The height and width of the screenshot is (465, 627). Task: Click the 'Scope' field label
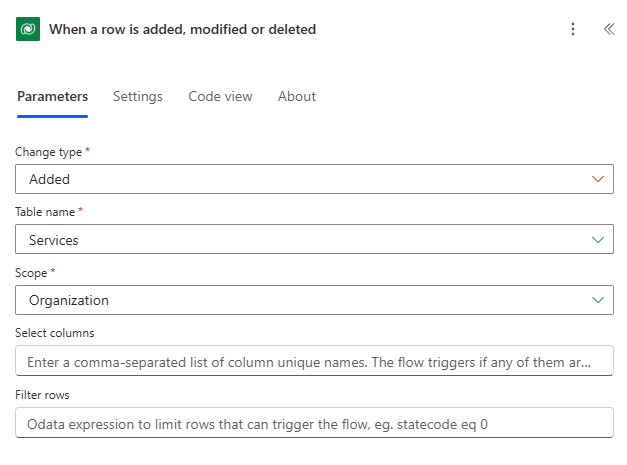pyautogui.click(x=31, y=272)
